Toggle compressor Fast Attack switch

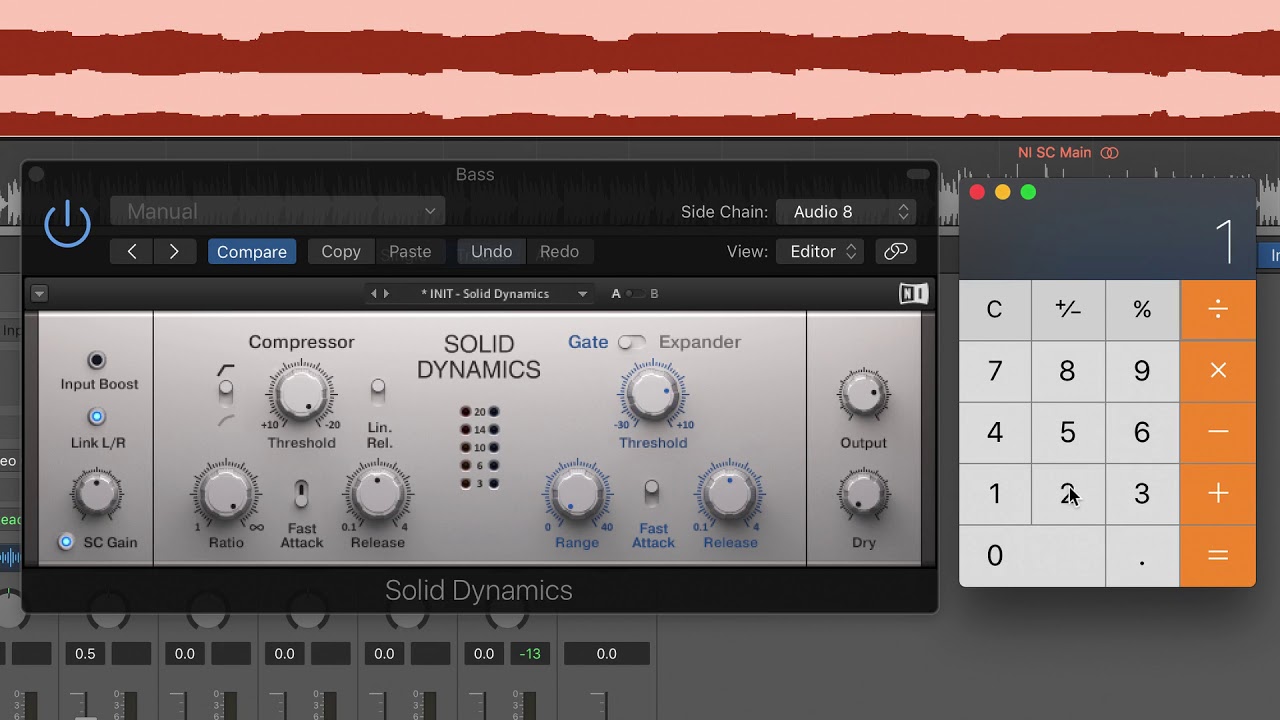[301, 493]
